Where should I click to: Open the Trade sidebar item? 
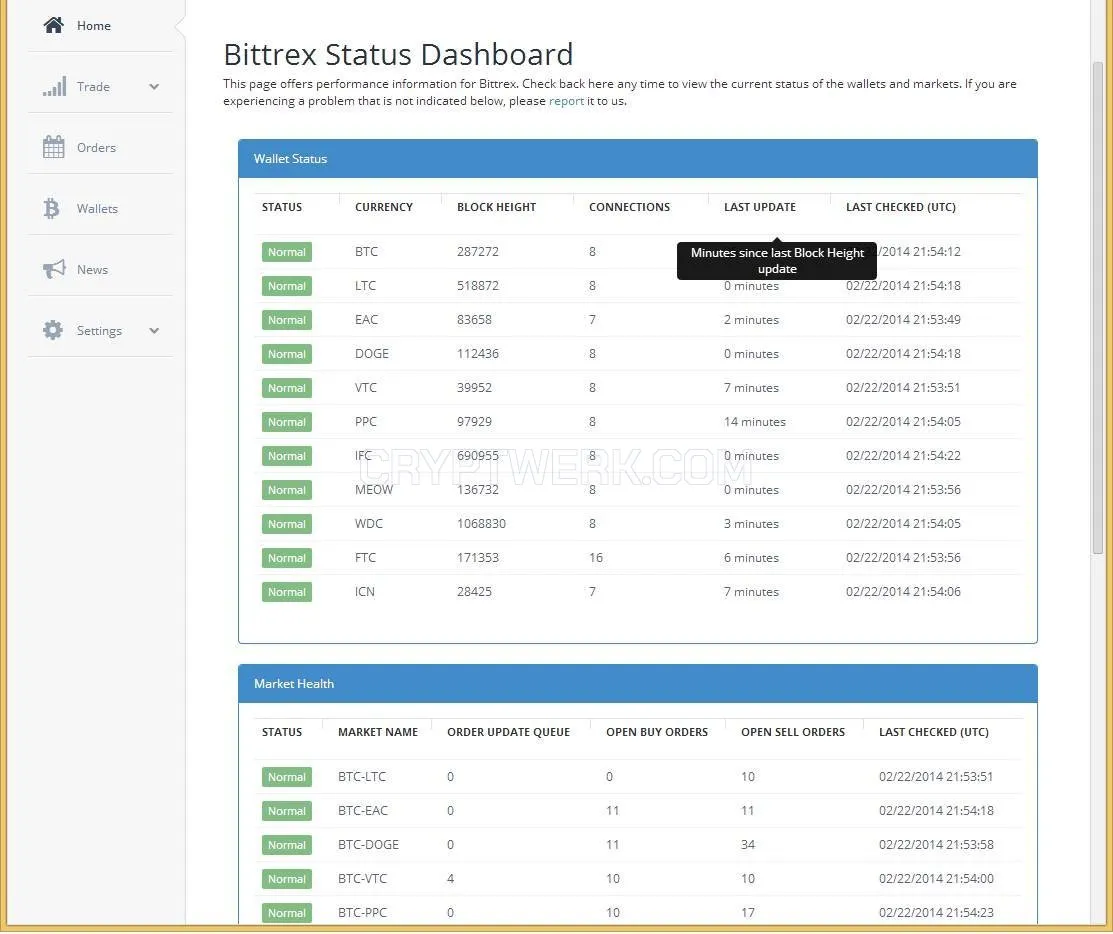(100, 87)
